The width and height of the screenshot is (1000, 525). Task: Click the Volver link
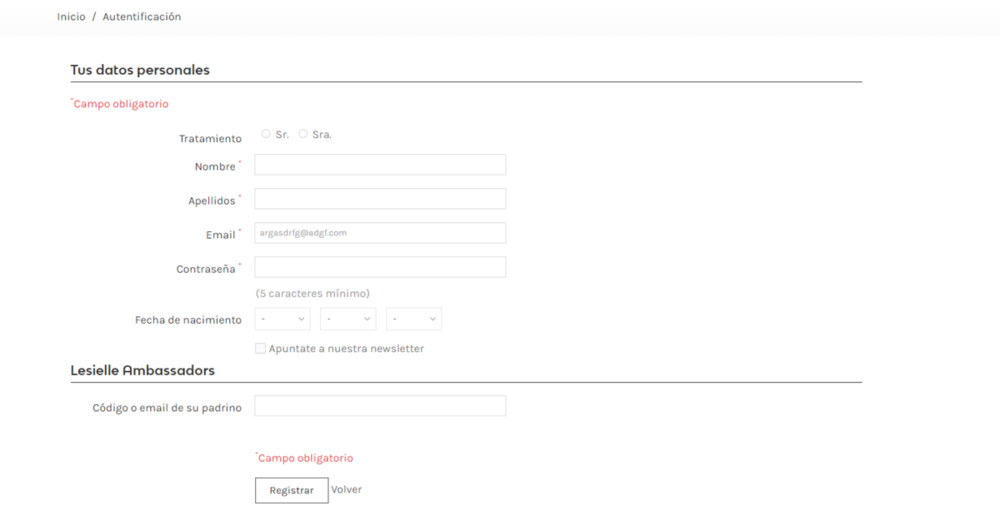(x=346, y=490)
